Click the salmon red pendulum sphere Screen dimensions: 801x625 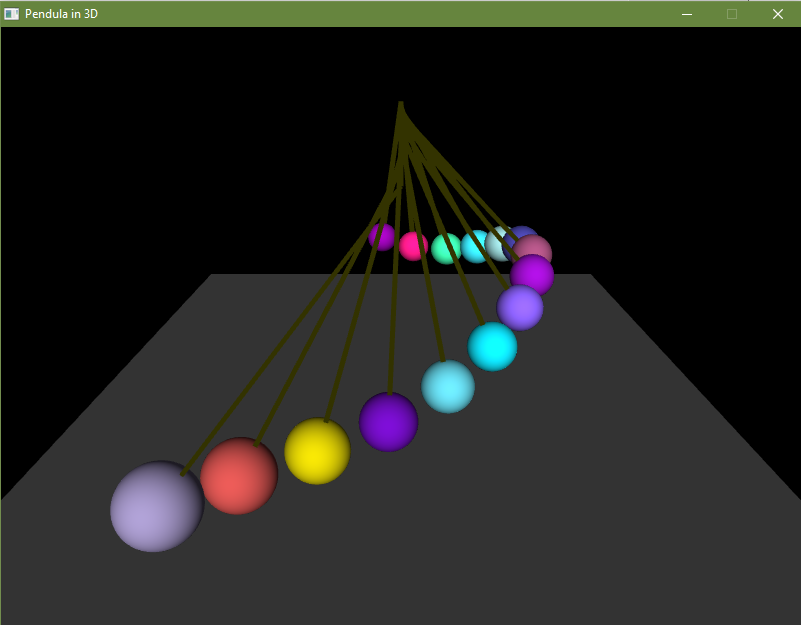click(239, 477)
